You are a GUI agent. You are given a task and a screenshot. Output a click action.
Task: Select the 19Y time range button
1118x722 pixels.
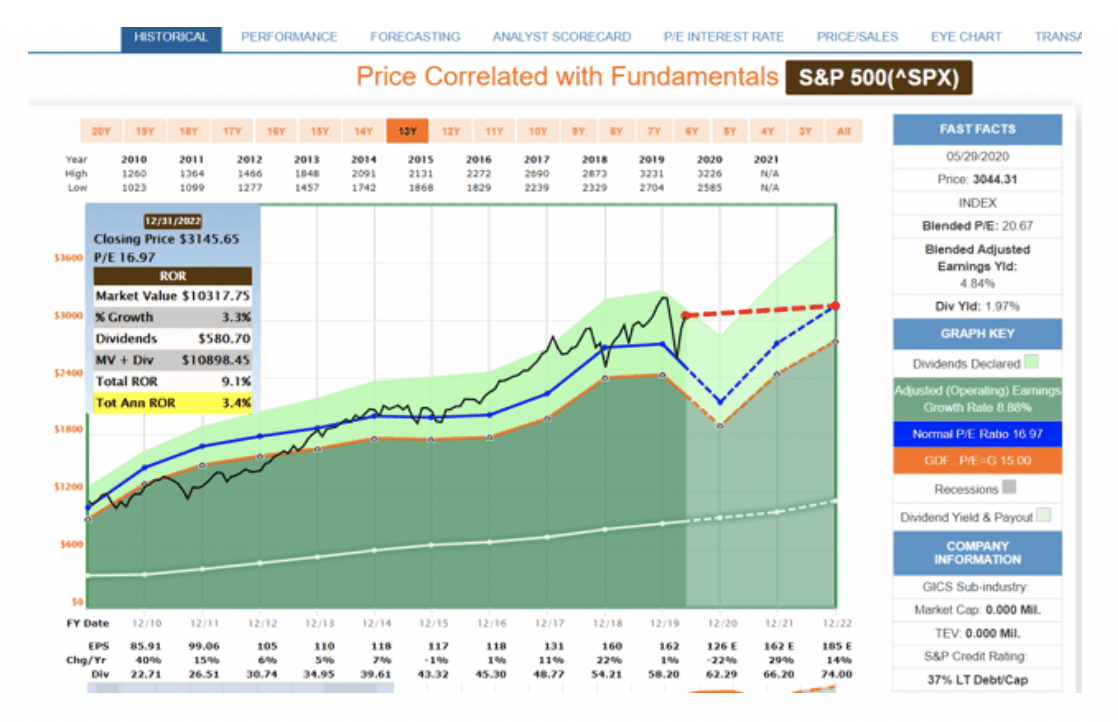(145, 131)
